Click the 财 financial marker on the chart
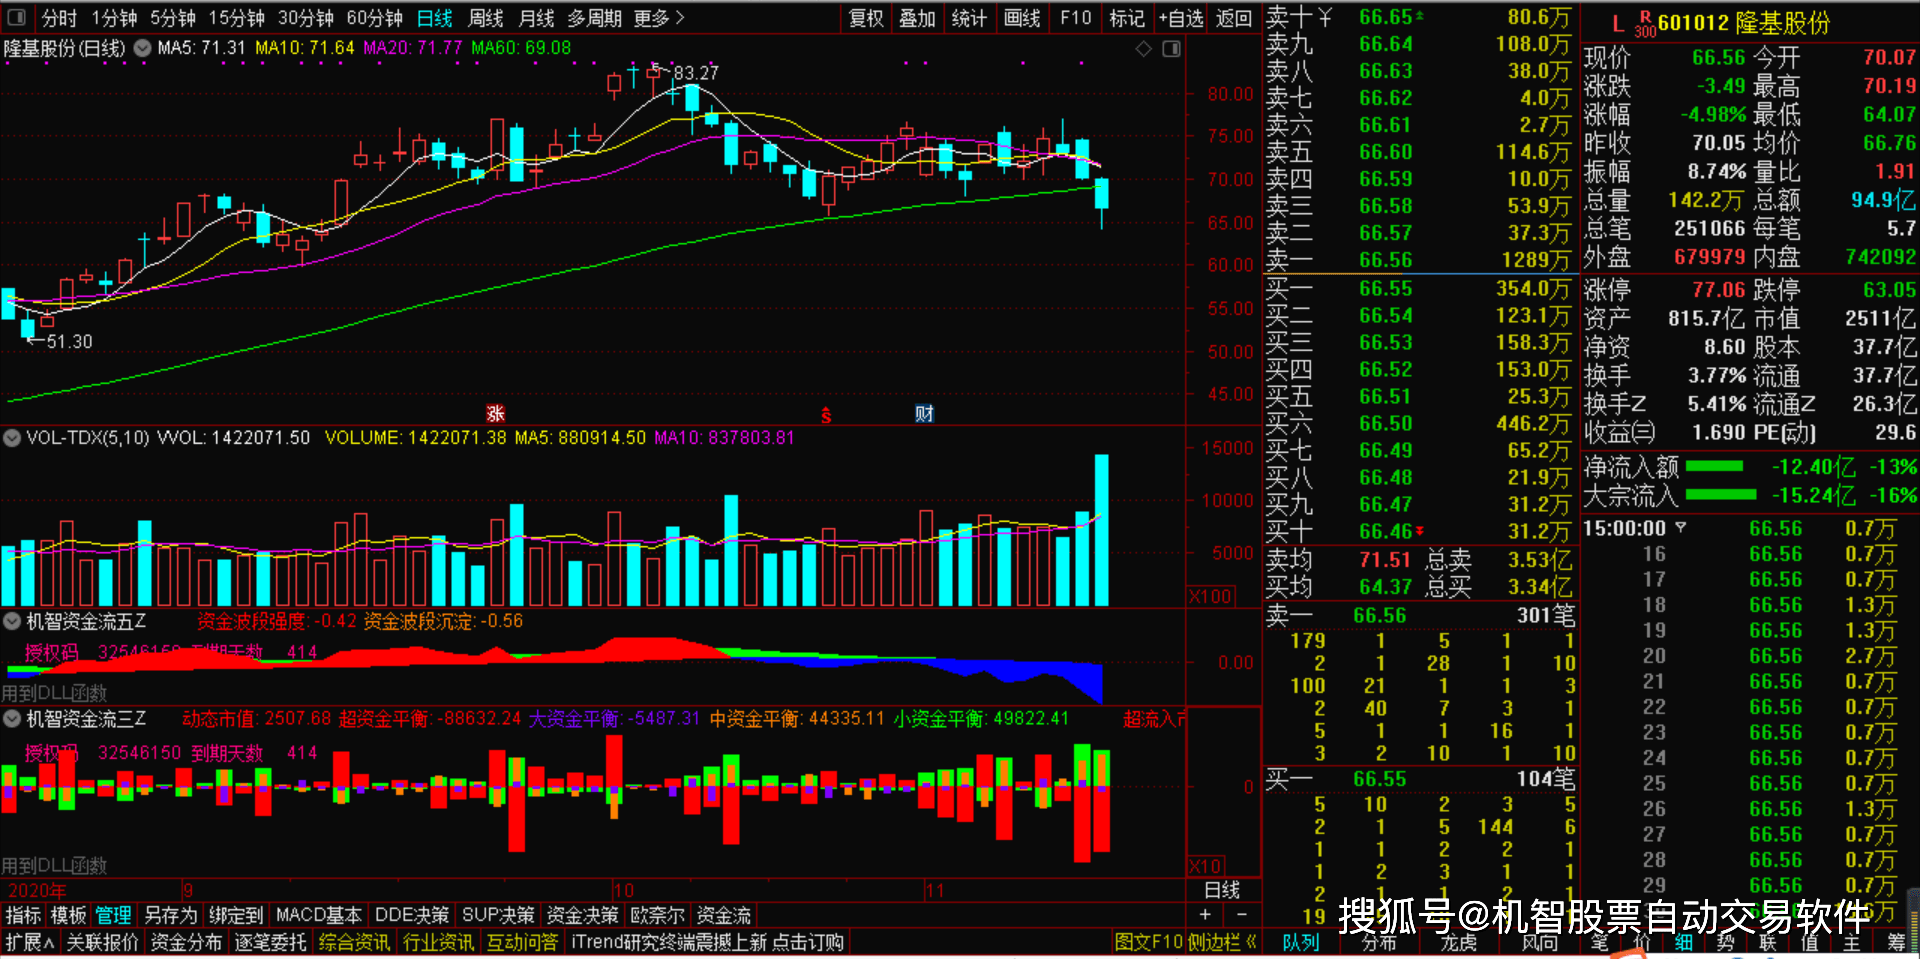Viewport: 1920px width, 959px height. tap(924, 413)
